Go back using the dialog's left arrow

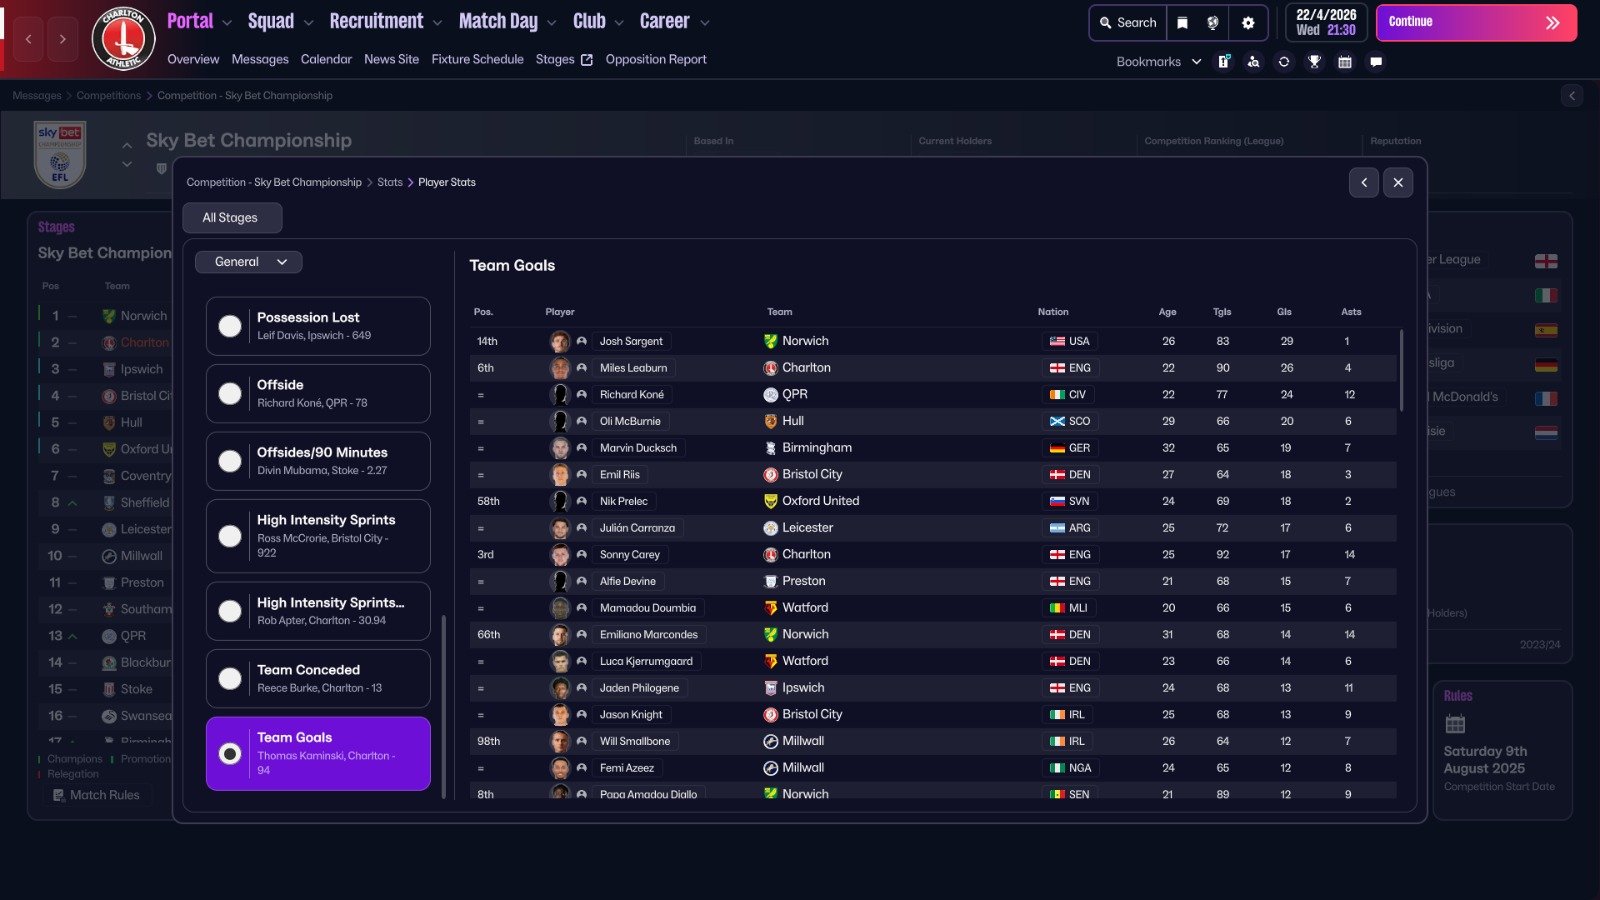pos(1364,182)
